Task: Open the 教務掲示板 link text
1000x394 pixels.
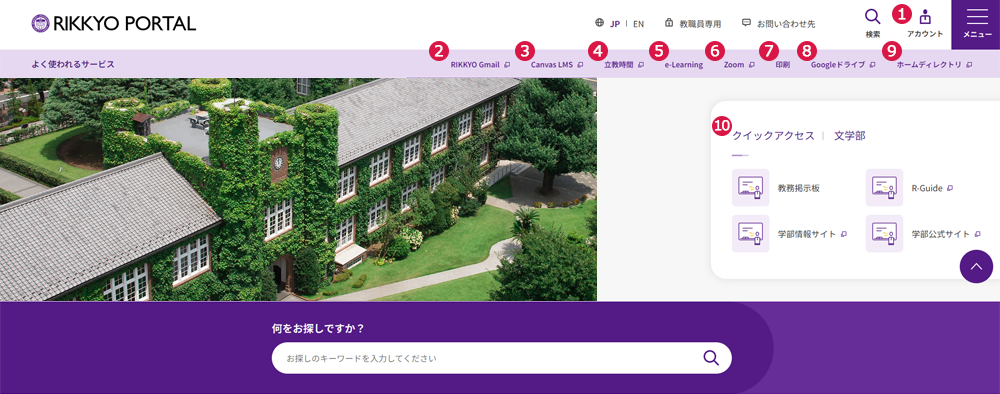Action: point(798,188)
